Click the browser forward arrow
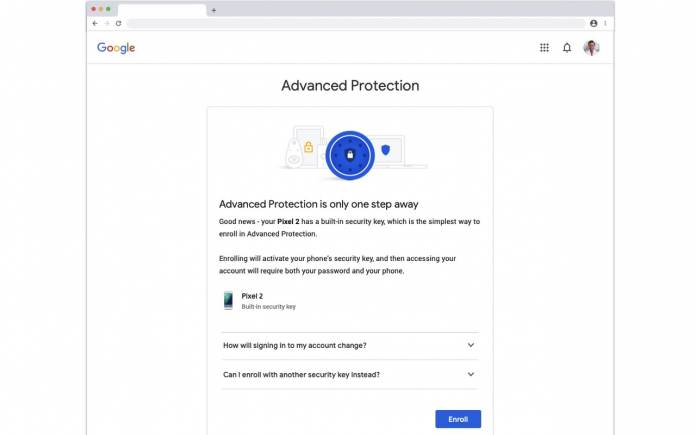 pyautogui.click(x=107, y=23)
